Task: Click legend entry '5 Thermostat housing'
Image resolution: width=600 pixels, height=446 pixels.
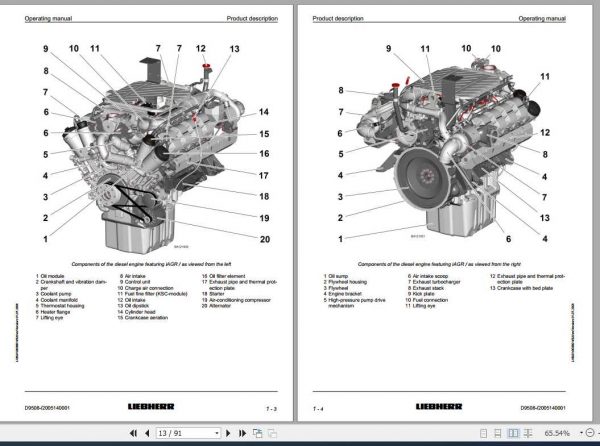Action: coord(60,306)
